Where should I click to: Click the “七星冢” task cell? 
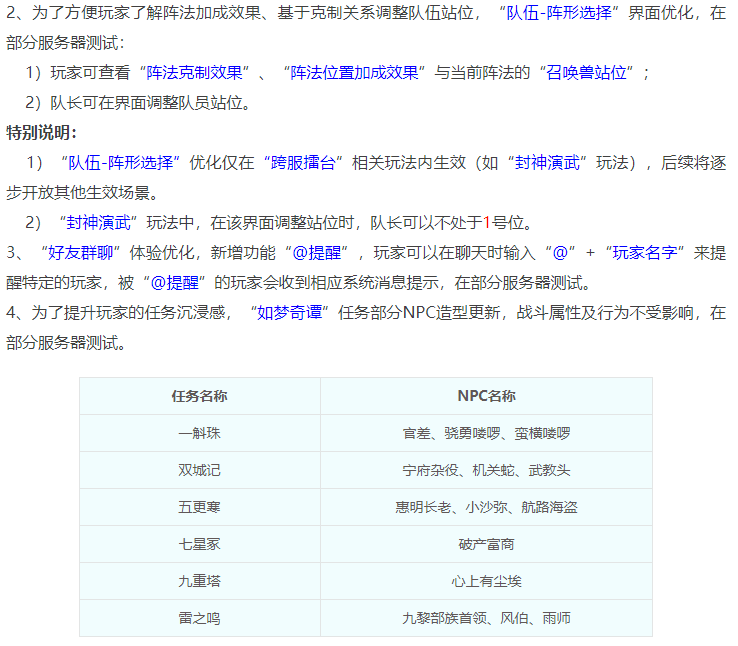click(199, 544)
